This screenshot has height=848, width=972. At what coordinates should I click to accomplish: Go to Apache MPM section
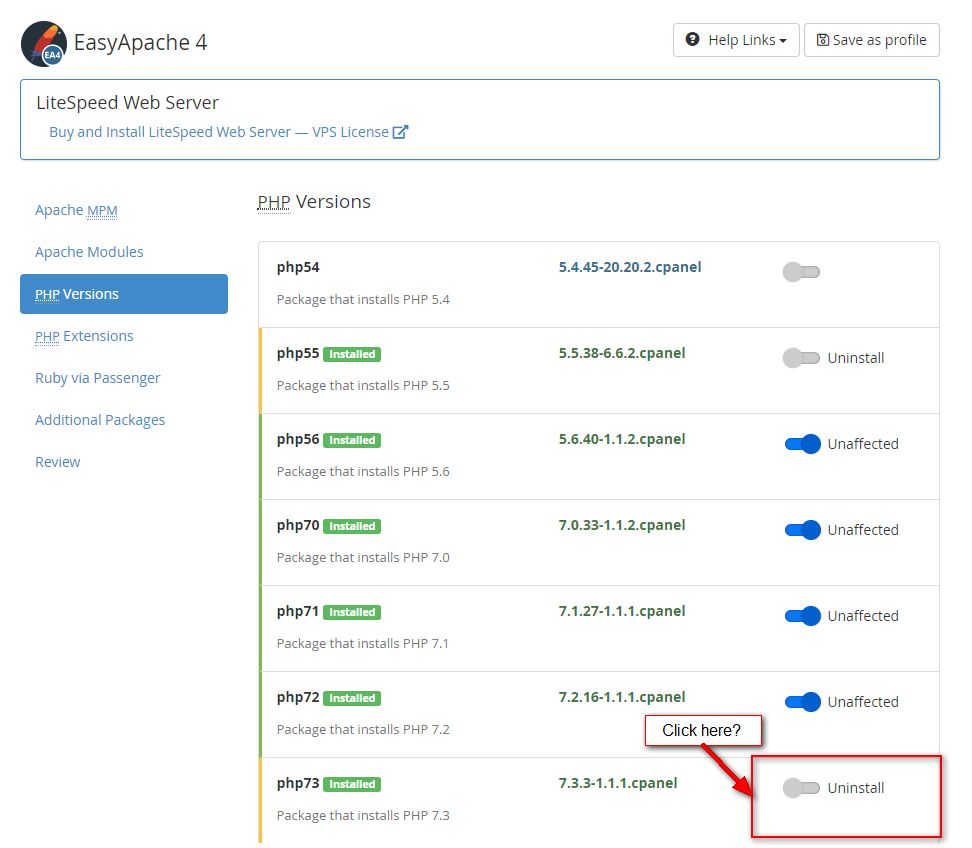click(76, 210)
